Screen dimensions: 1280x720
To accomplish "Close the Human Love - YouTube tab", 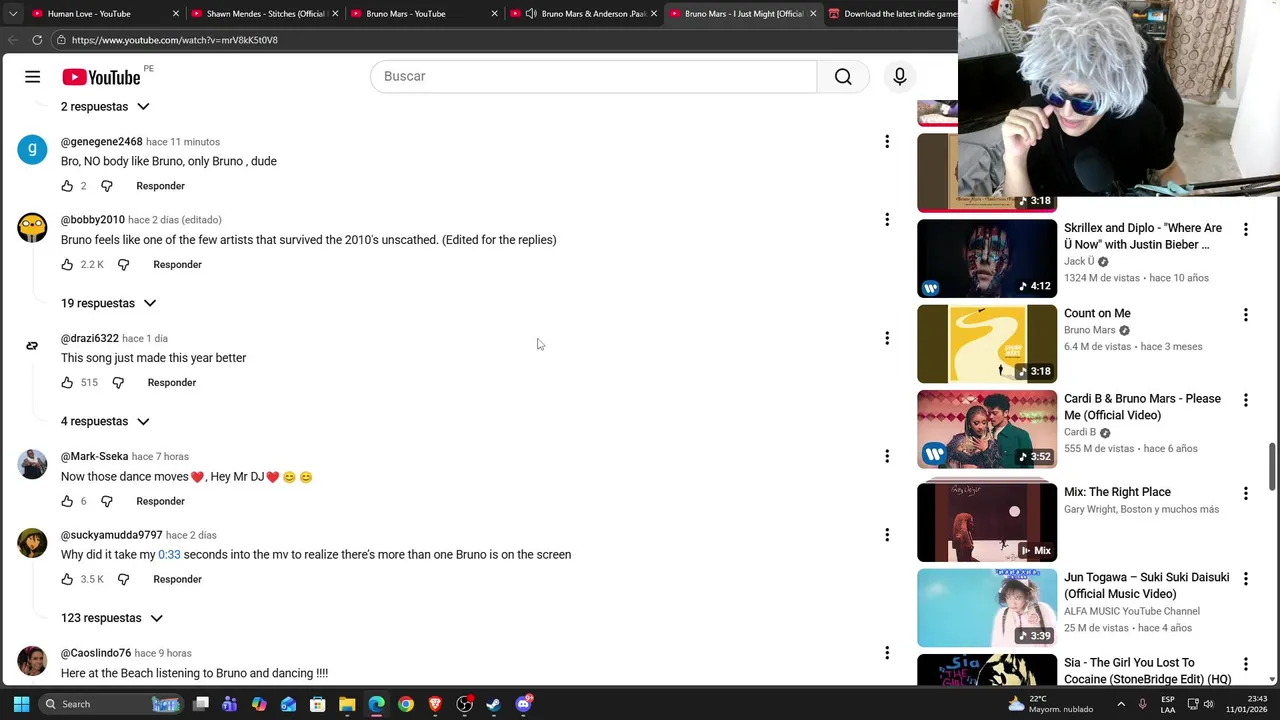I will 176,14.
